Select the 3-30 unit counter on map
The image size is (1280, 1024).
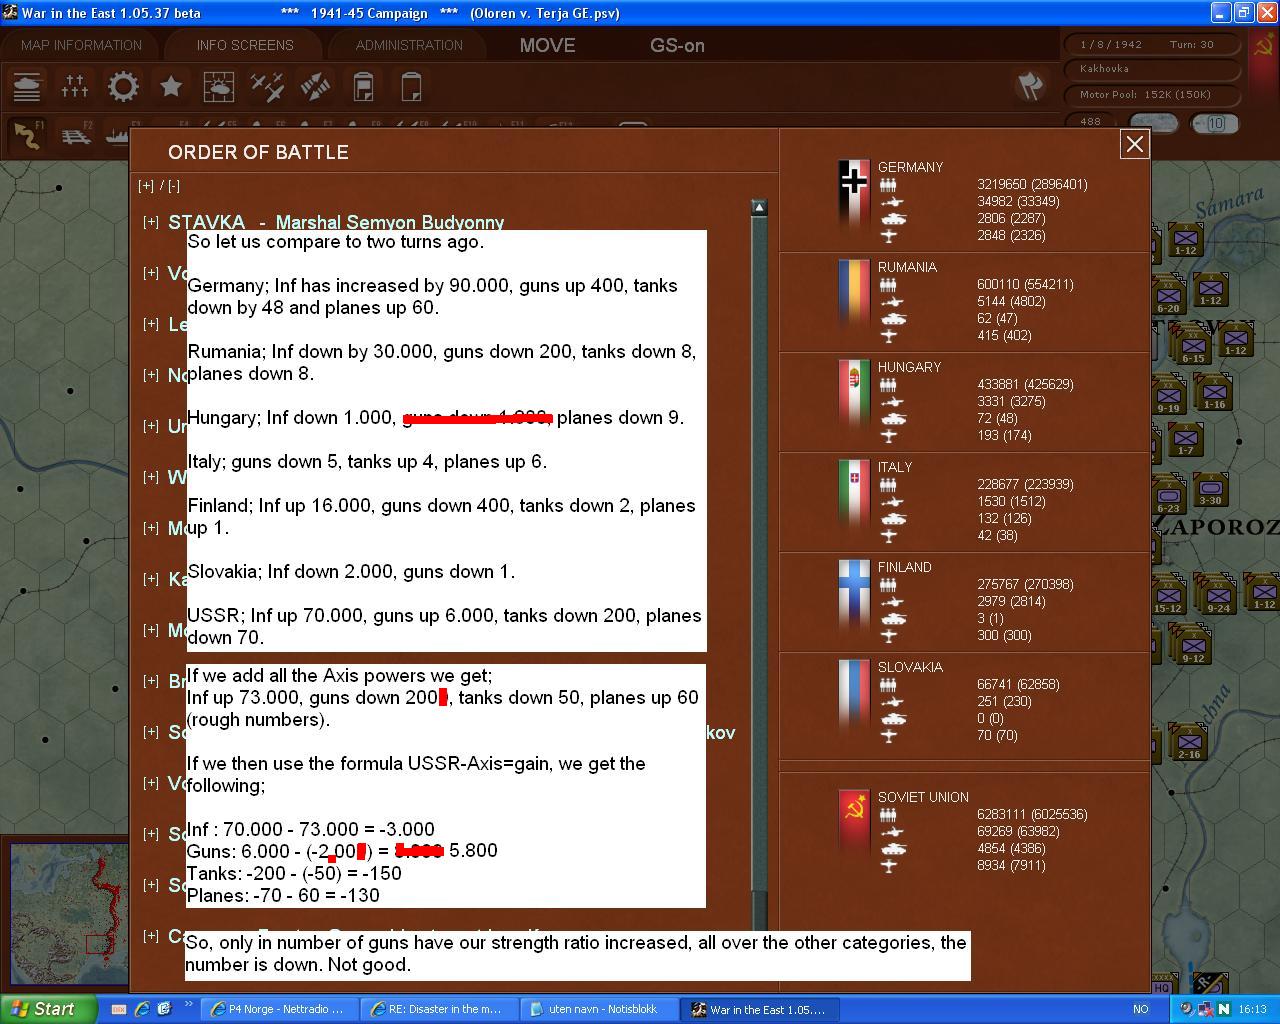point(1210,491)
